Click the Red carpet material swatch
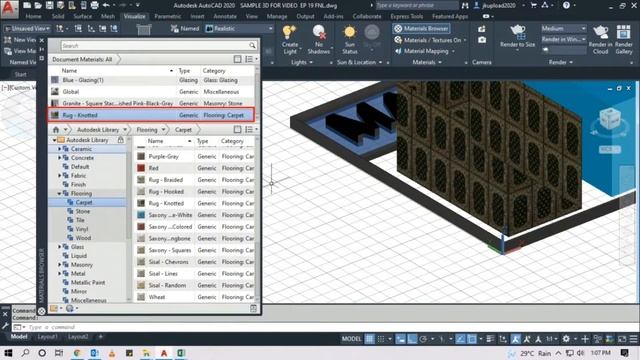The width and height of the screenshot is (640, 360). [141, 168]
